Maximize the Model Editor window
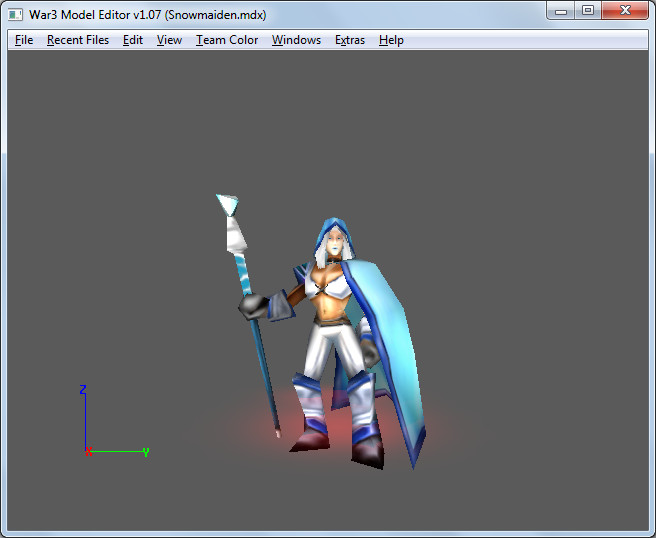The height and width of the screenshot is (538, 656). point(588,10)
